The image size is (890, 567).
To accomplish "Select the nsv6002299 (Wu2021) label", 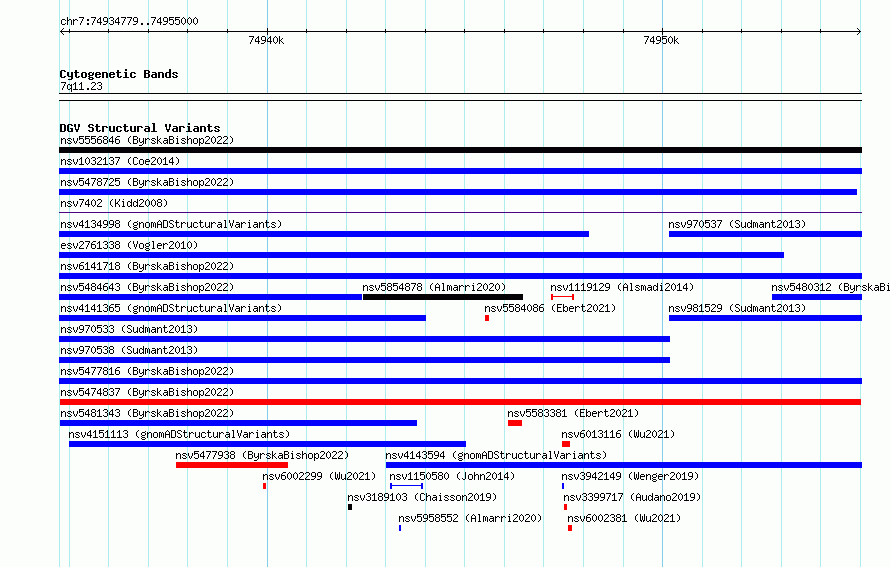I will click(319, 476).
